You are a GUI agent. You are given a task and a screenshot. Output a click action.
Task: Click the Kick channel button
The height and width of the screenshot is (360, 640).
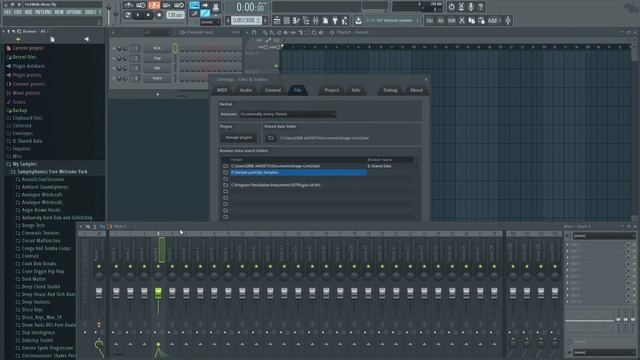point(157,48)
